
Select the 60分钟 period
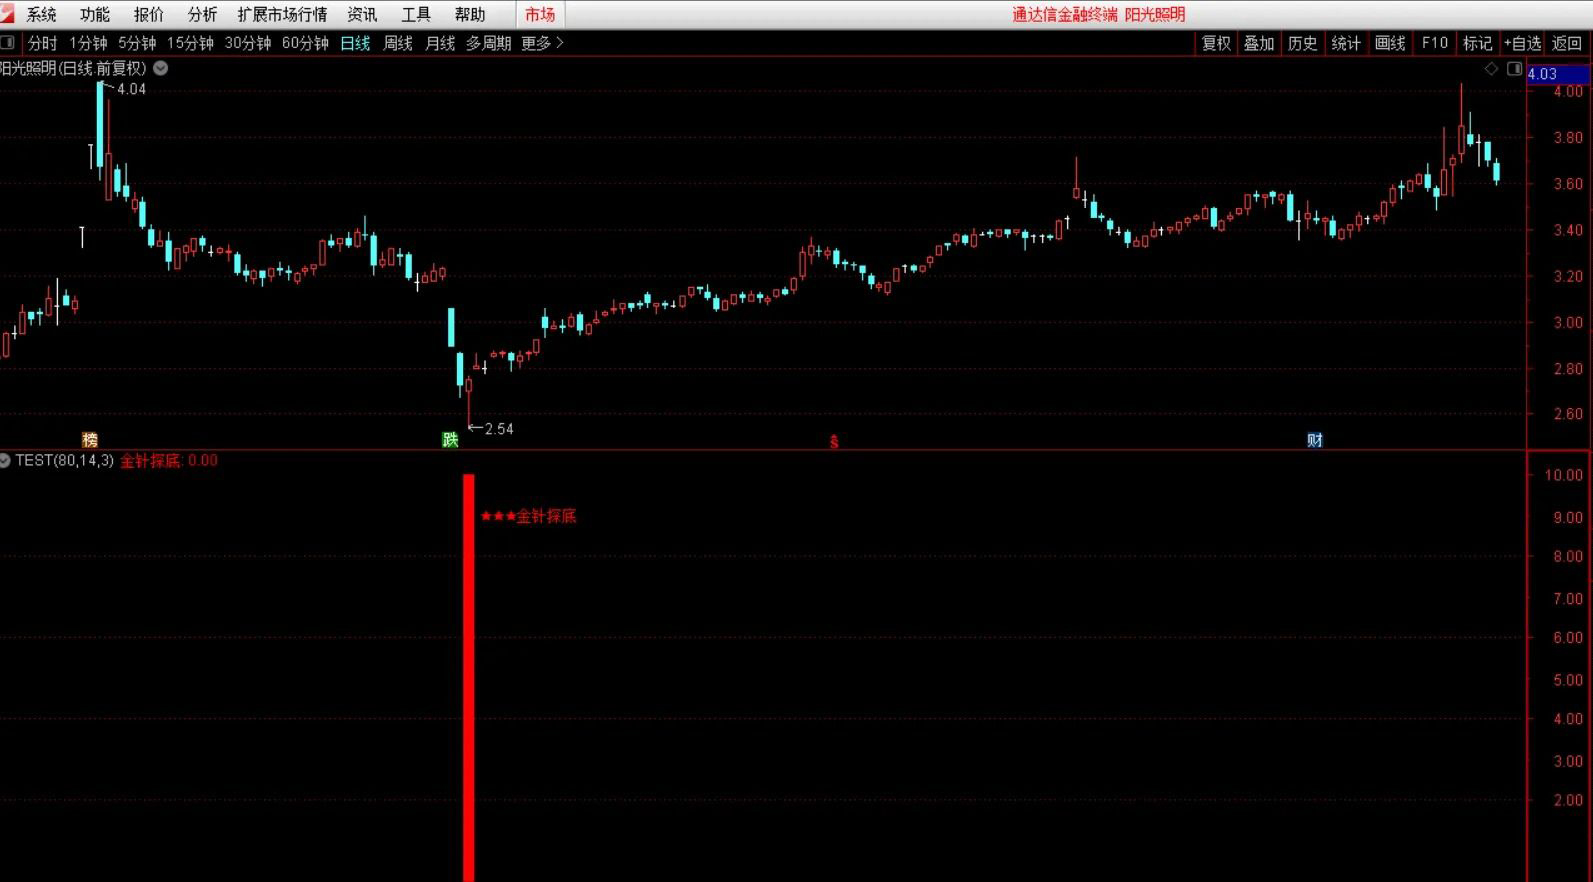pos(305,43)
